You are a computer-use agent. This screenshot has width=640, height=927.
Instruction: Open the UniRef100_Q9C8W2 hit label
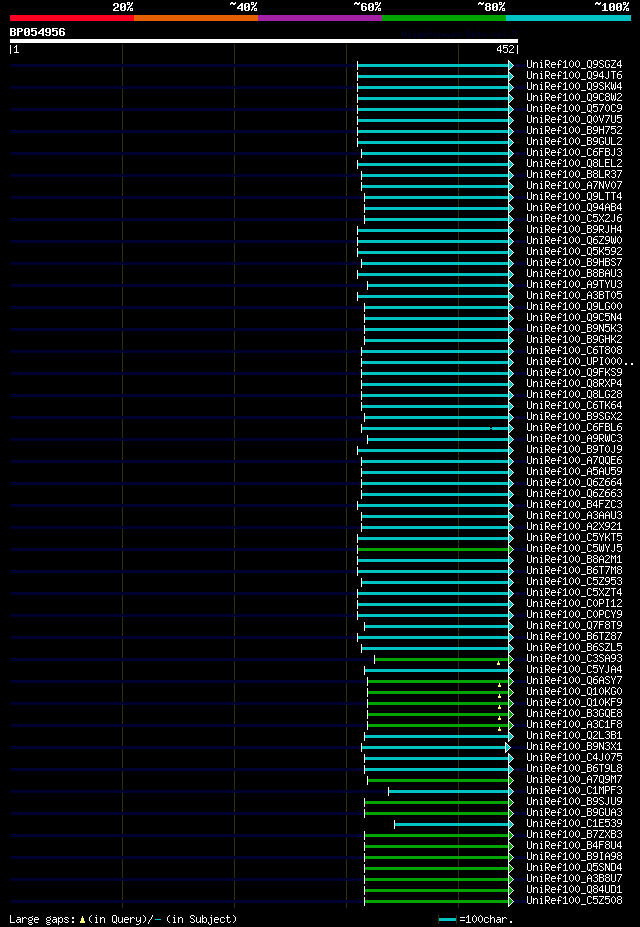574,98
